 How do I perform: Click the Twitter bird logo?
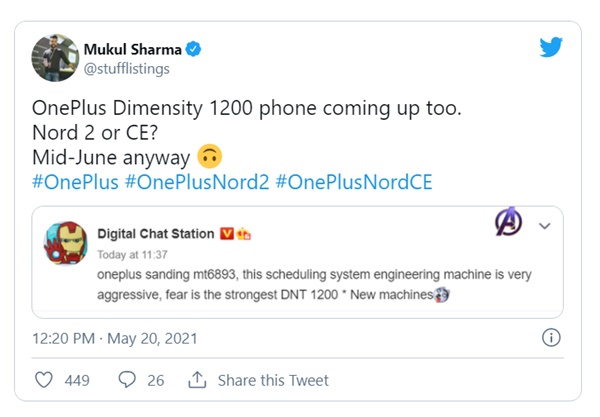(552, 48)
